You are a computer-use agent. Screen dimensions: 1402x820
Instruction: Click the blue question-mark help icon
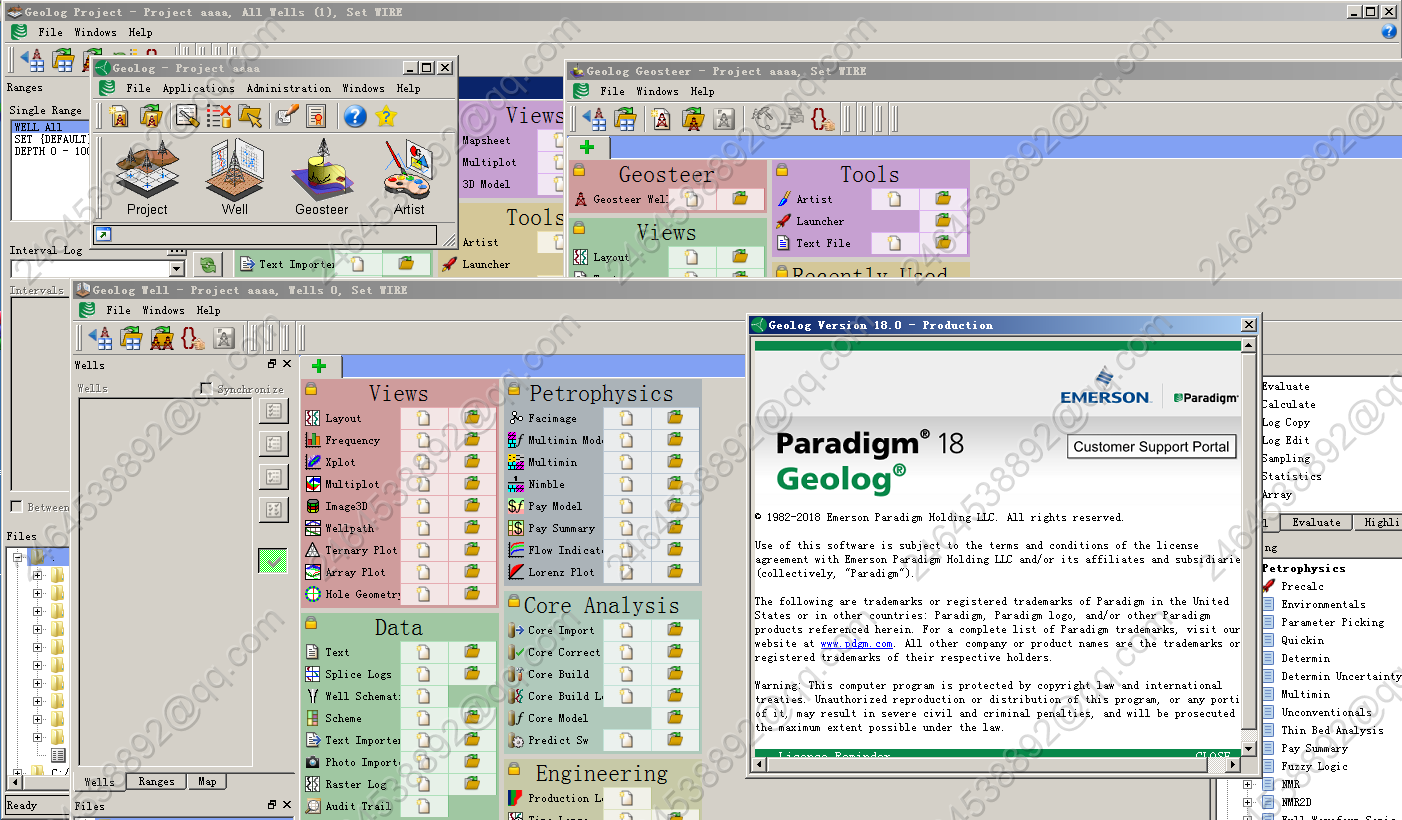pos(355,116)
